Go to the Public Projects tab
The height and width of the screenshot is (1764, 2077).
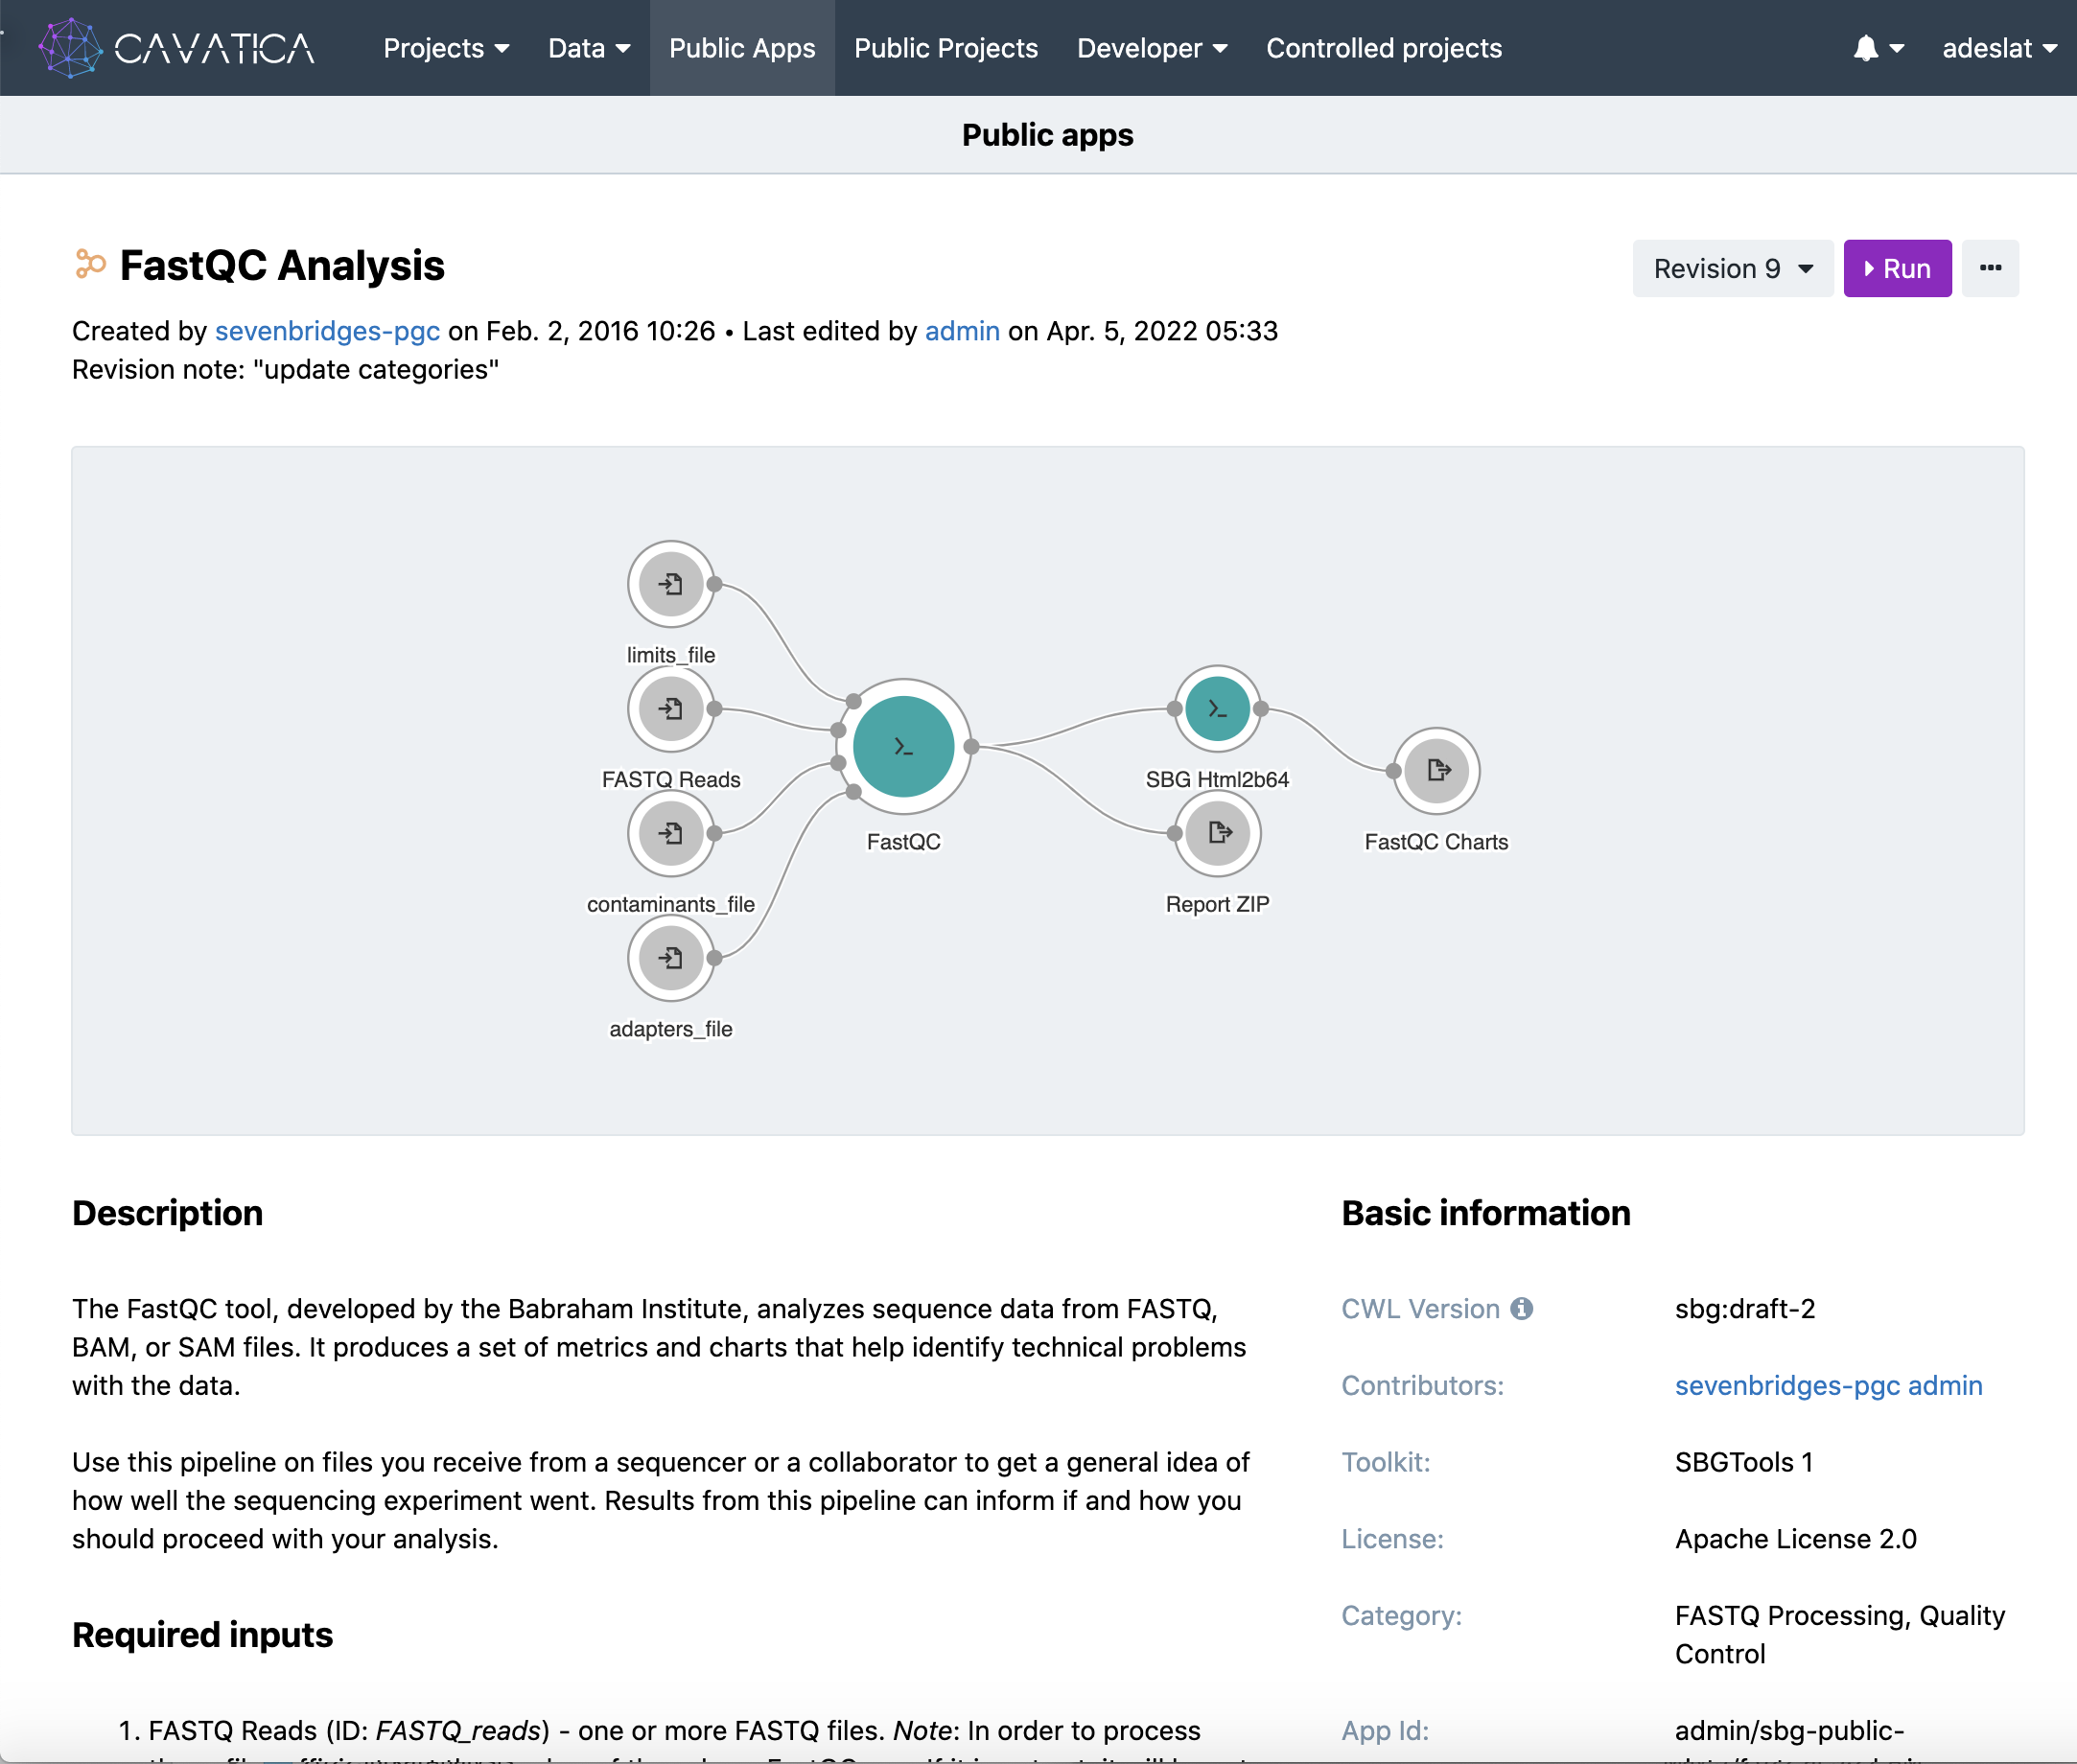(945, 48)
